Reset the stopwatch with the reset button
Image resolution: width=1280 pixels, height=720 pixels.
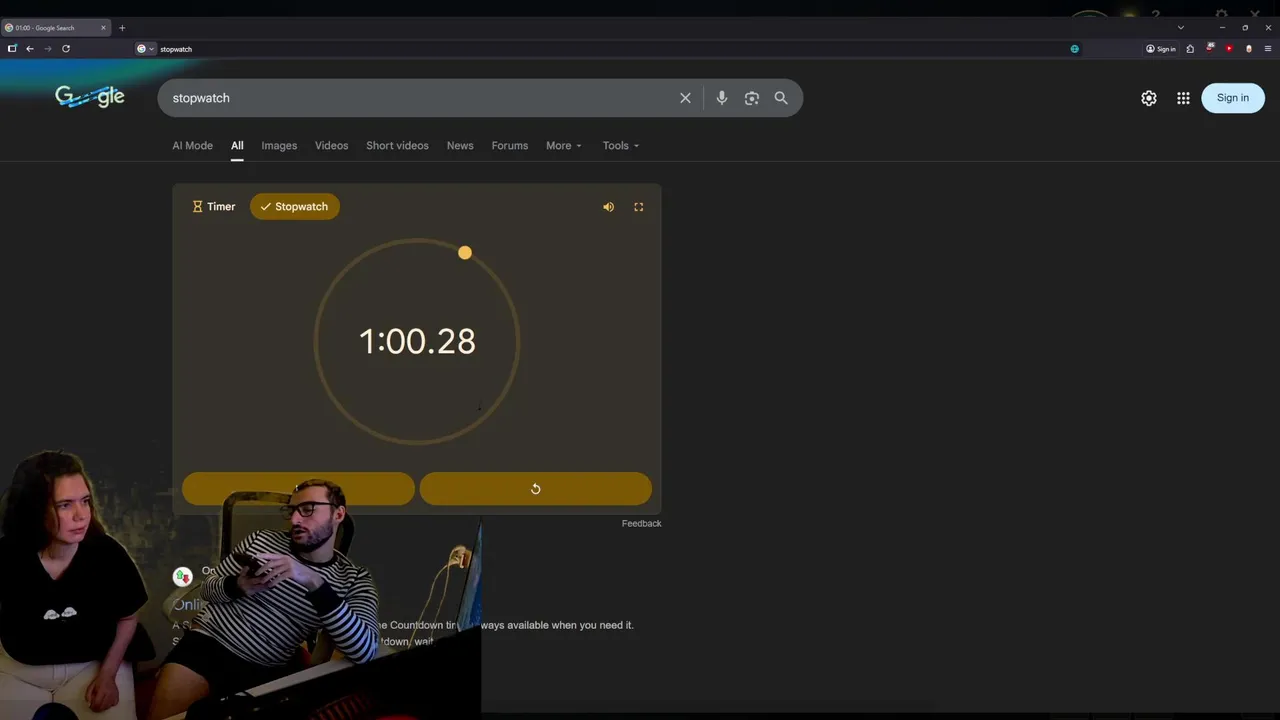click(536, 489)
